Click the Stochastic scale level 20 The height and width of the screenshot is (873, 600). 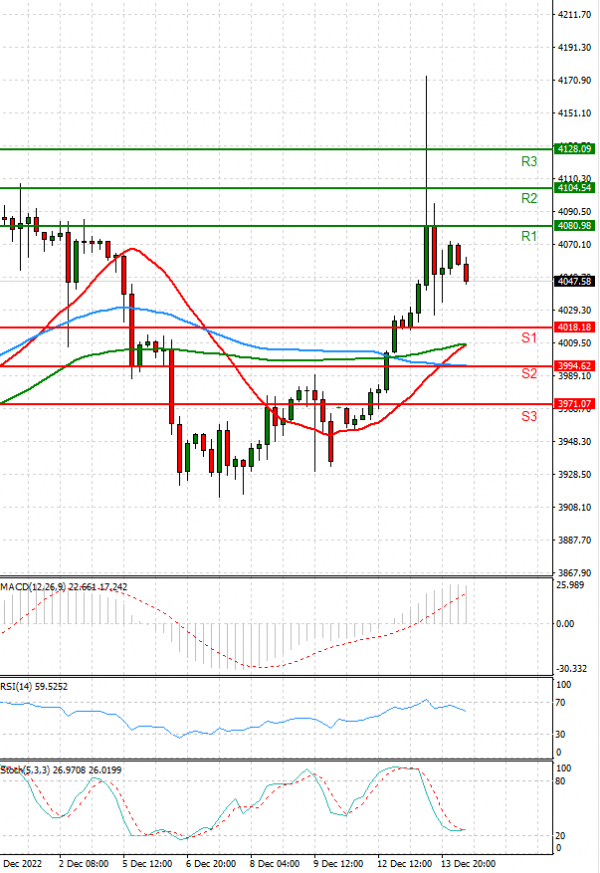point(561,836)
